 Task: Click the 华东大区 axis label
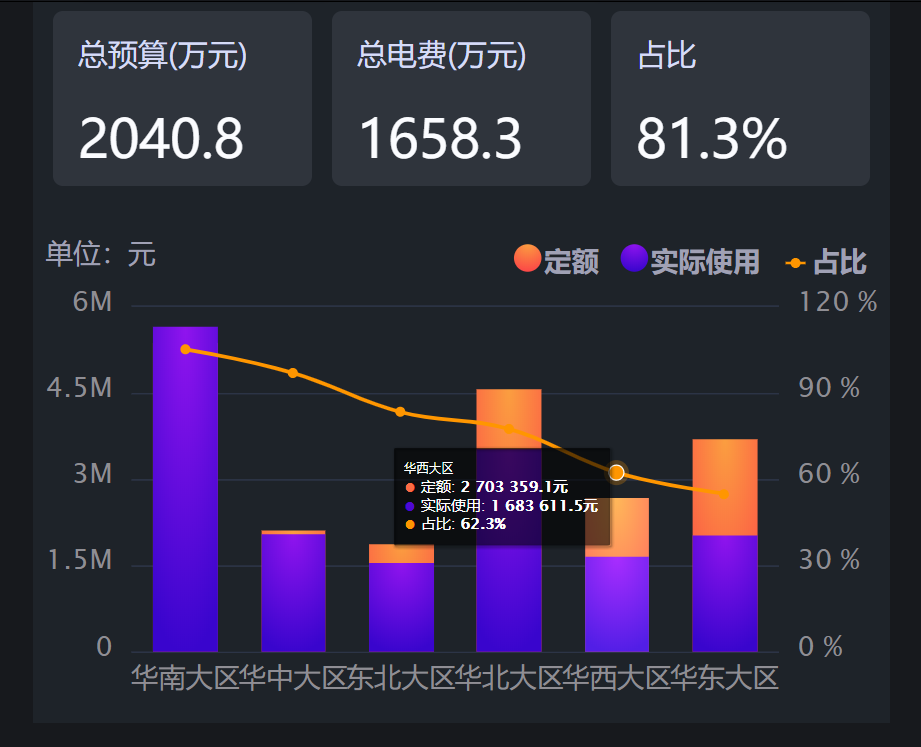pyautogui.click(x=725, y=678)
